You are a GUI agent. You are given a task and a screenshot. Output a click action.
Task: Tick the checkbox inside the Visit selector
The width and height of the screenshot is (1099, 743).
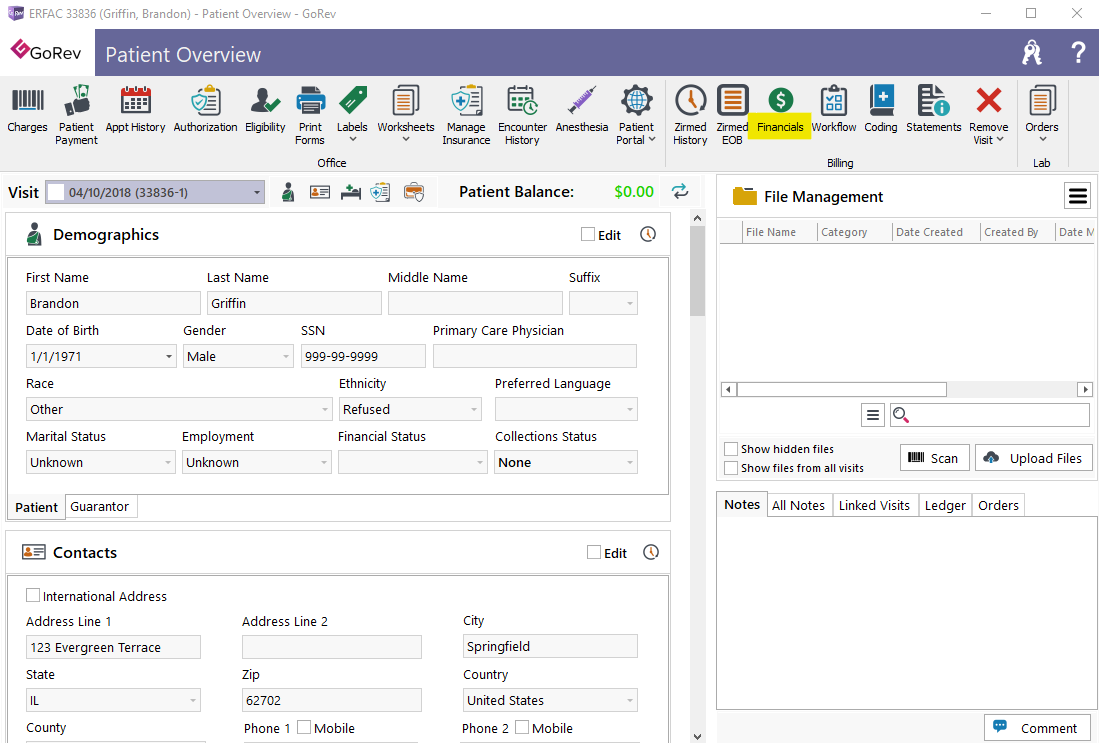tap(56, 192)
